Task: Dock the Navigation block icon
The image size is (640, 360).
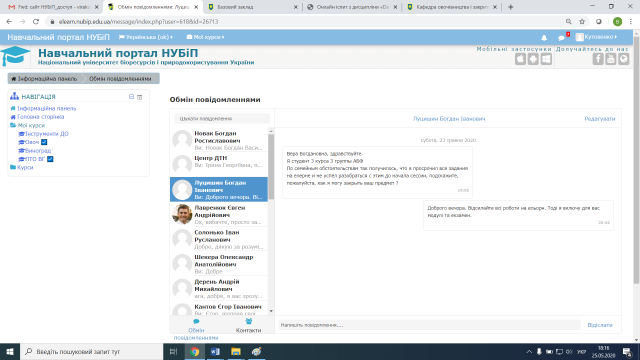Action: point(140,97)
